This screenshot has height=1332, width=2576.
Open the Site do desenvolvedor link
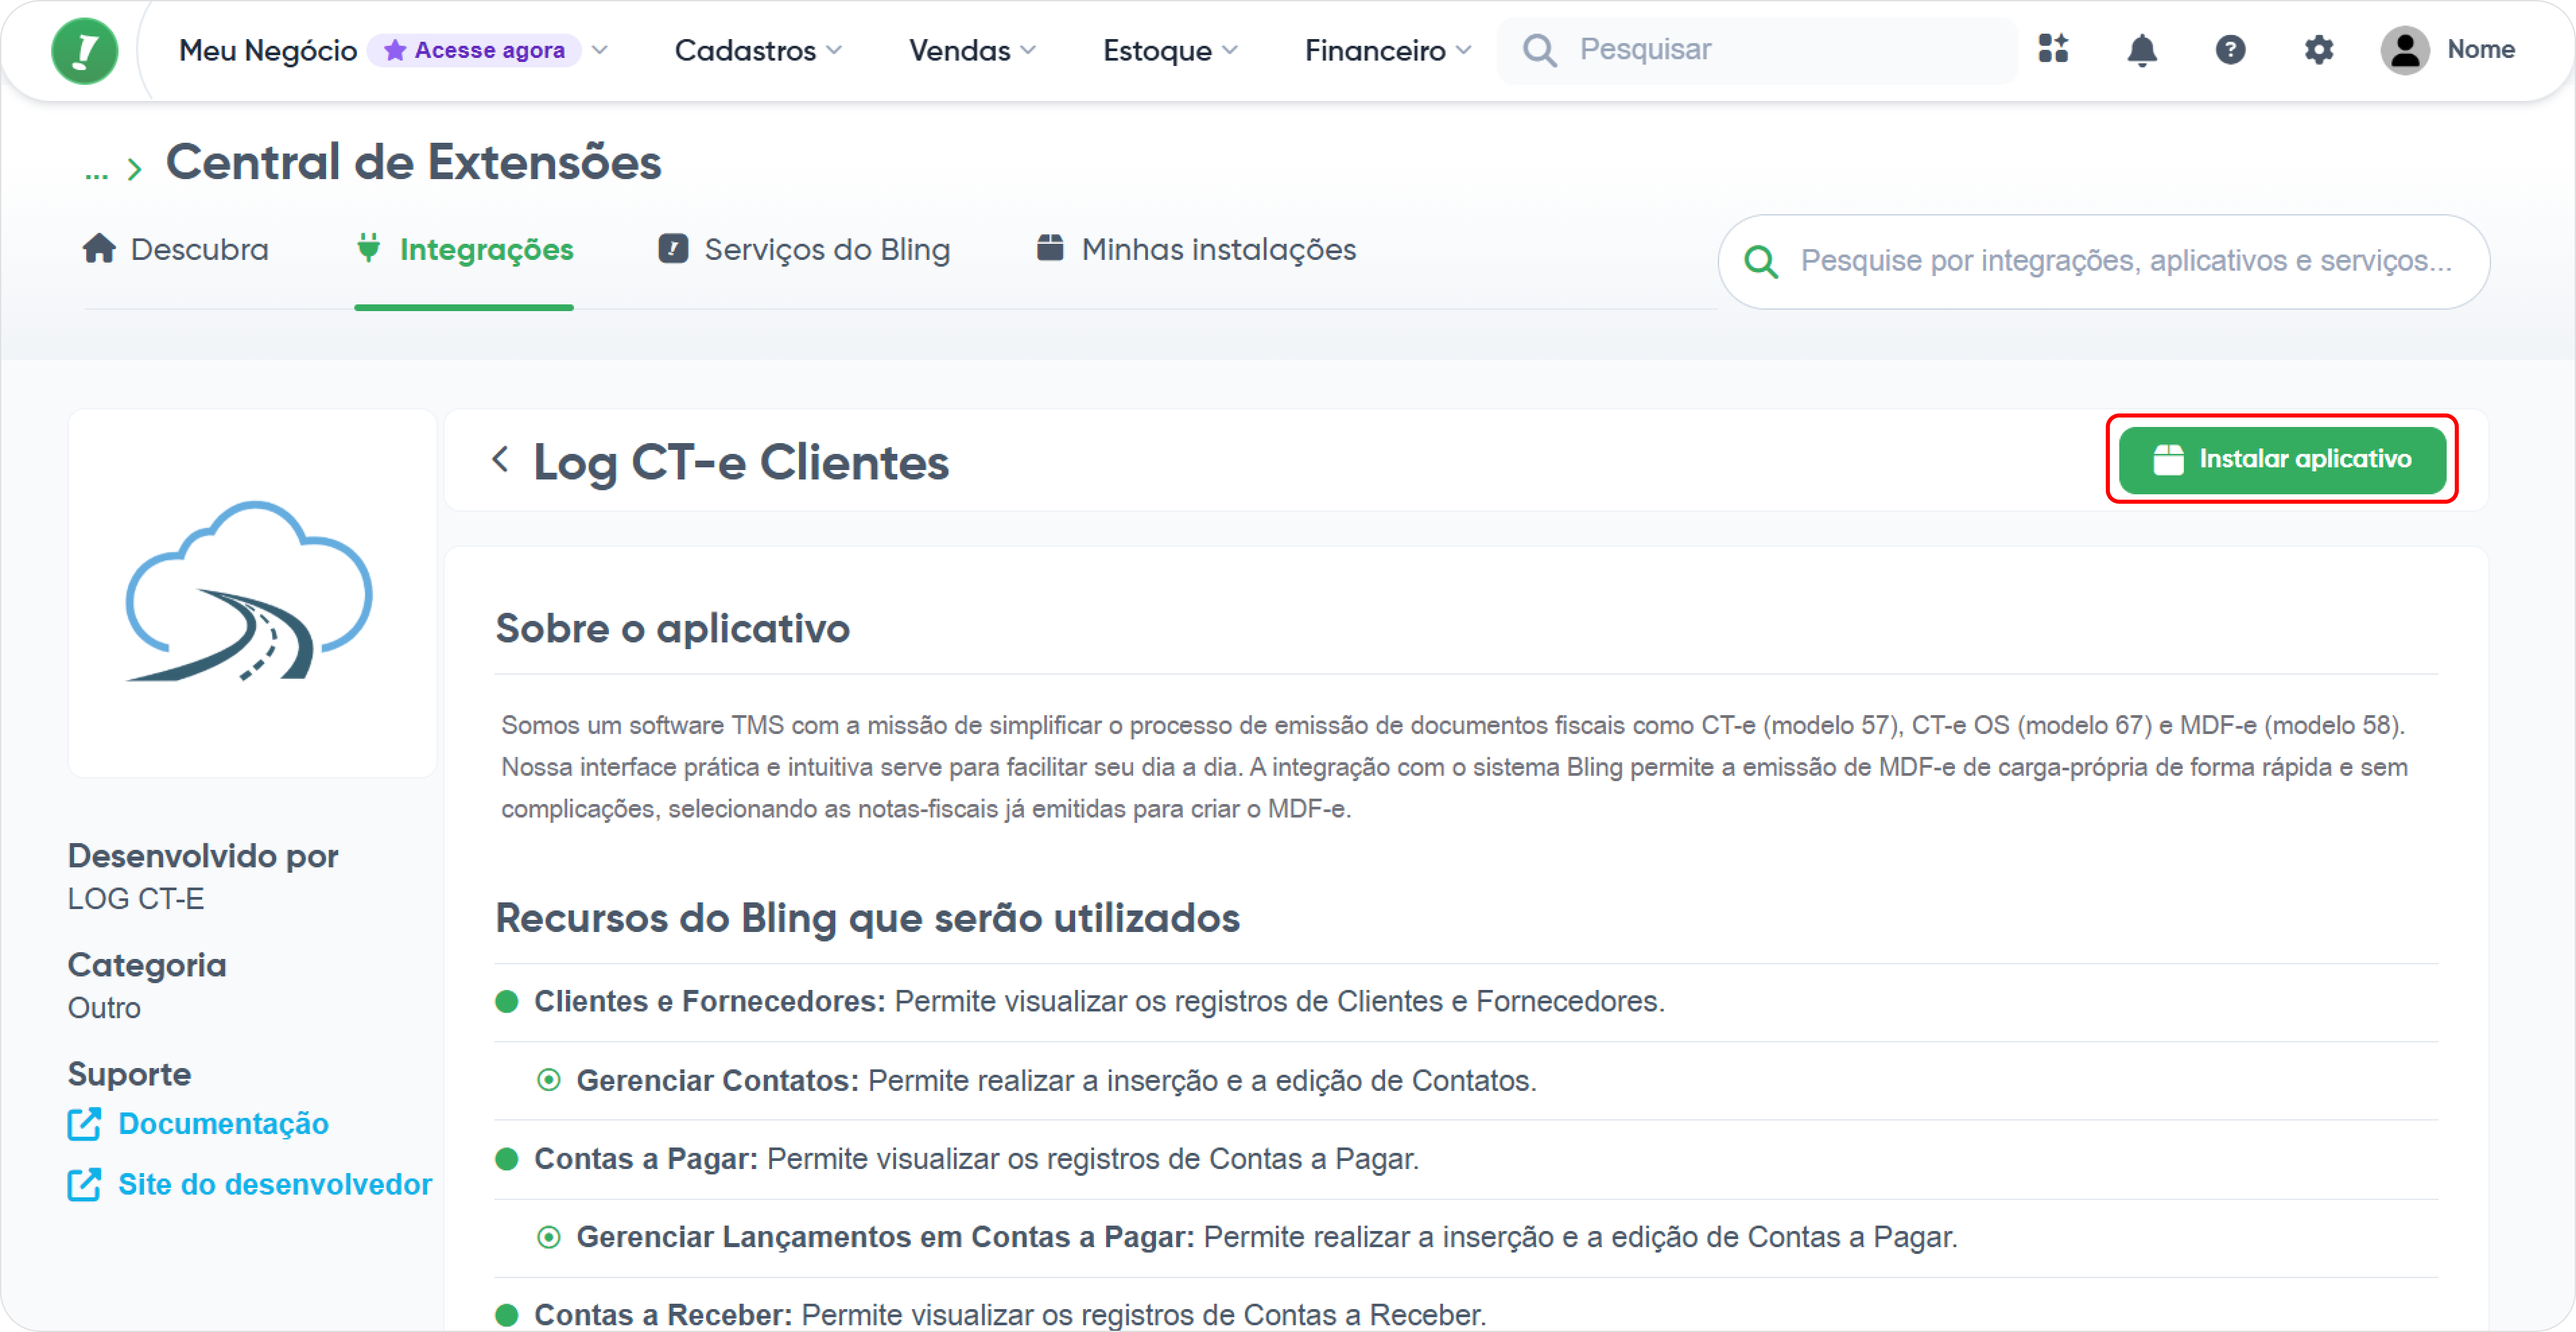click(x=275, y=1184)
